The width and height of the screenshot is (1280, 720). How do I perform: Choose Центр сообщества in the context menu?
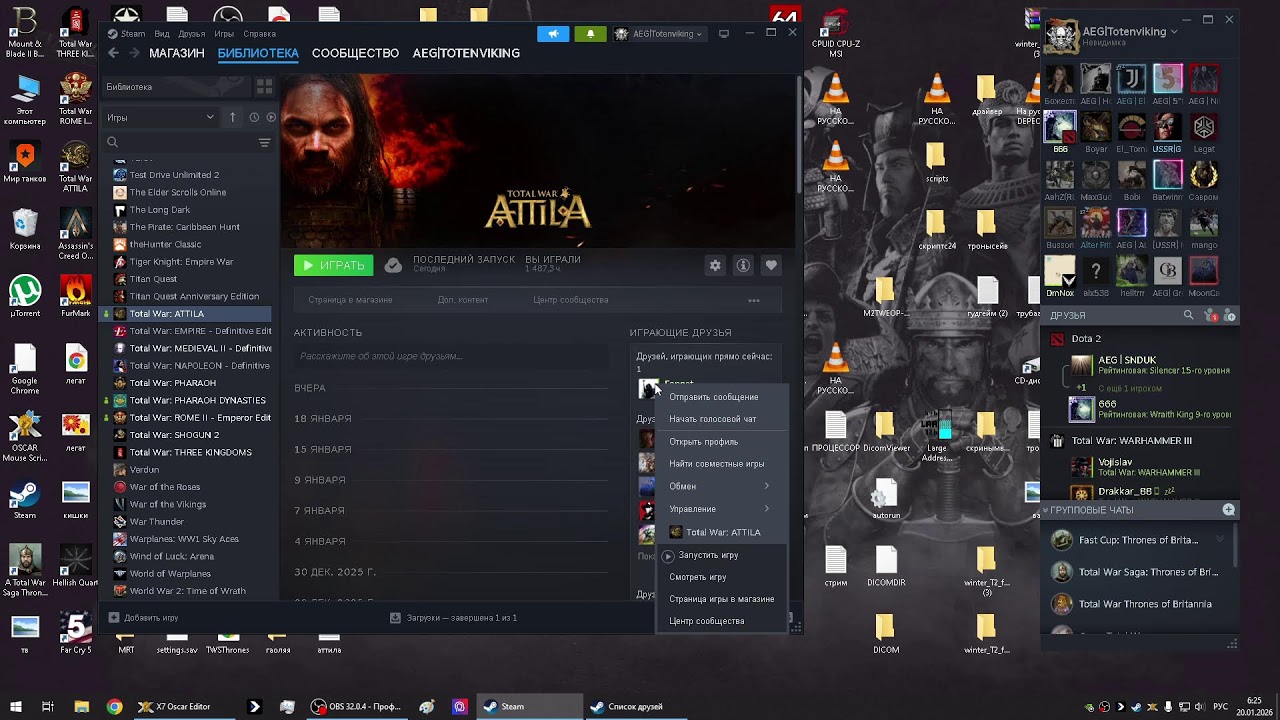[x=707, y=621]
